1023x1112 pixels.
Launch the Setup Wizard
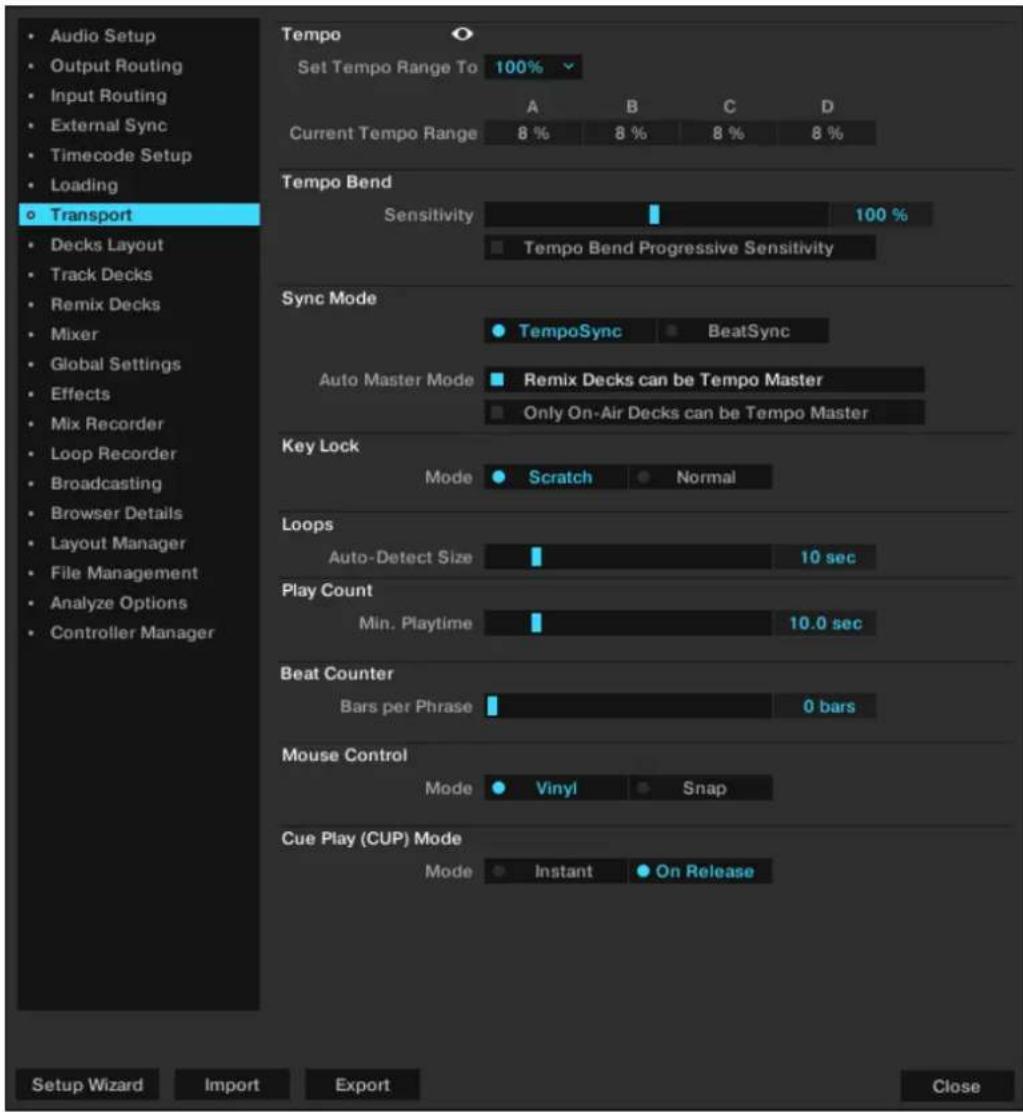[87, 1085]
